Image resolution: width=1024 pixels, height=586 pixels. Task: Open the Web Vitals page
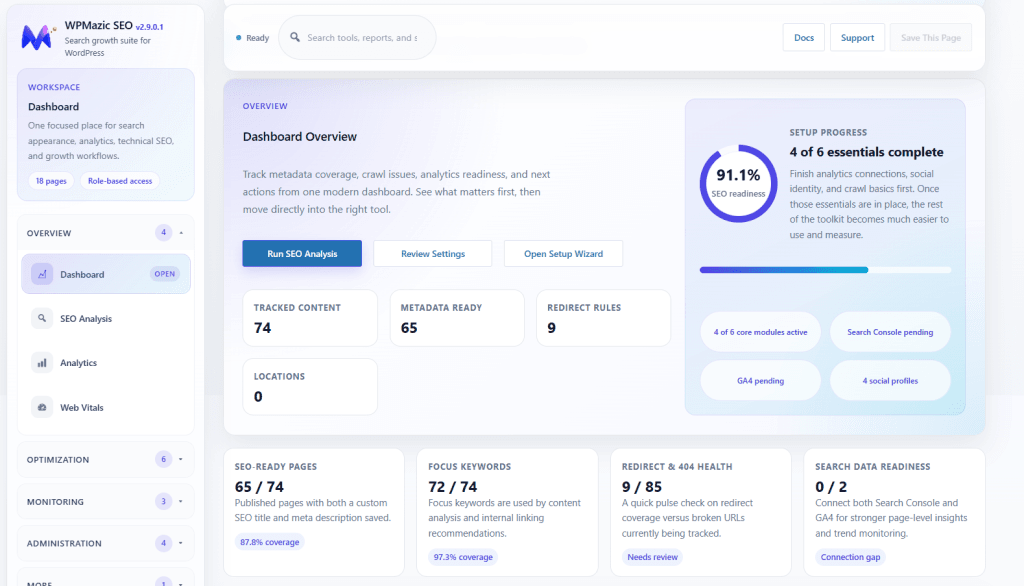tap(106, 407)
